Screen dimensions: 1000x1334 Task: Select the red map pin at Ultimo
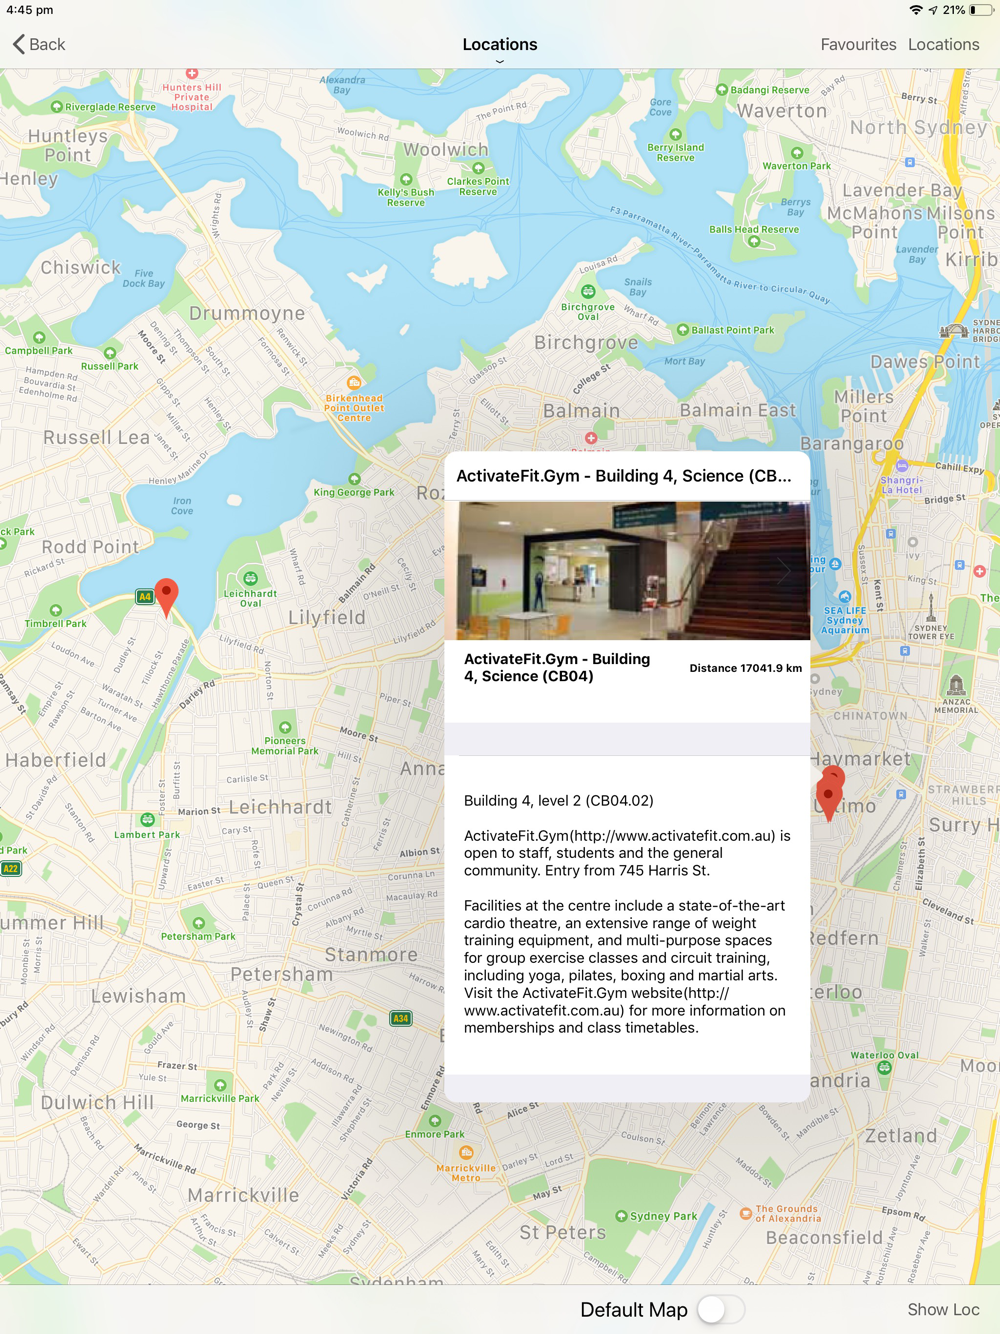(829, 795)
